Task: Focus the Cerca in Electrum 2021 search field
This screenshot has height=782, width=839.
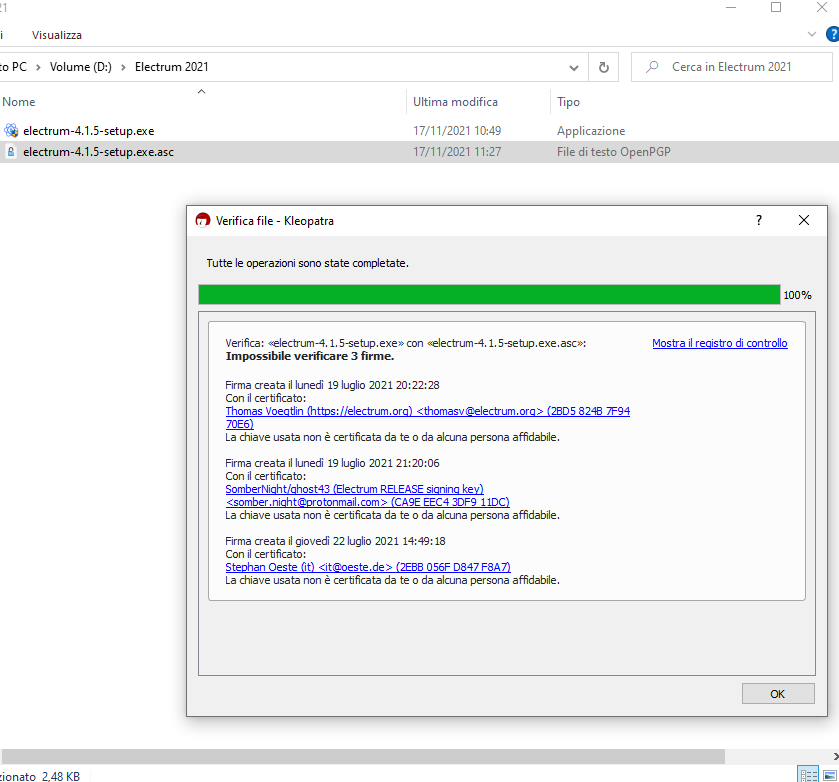Action: [731, 67]
